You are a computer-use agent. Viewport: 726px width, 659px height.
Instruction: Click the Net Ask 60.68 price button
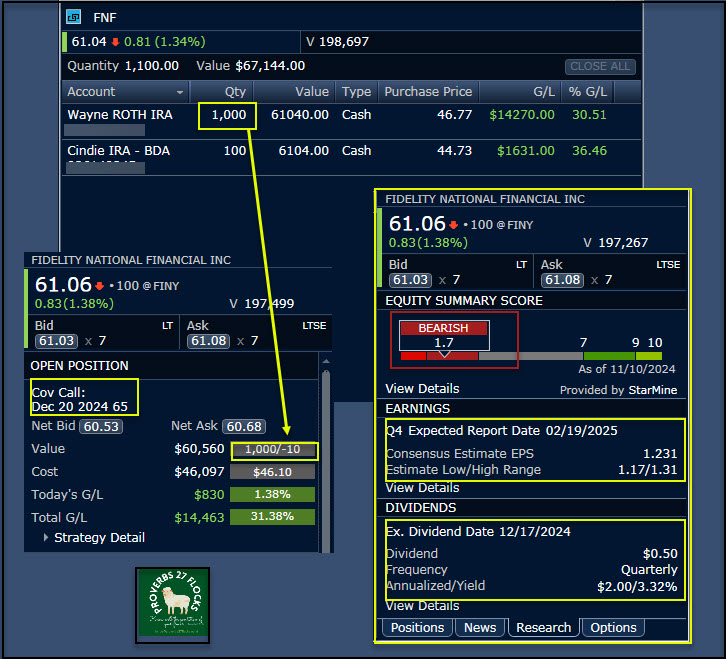pyautogui.click(x=243, y=427)
